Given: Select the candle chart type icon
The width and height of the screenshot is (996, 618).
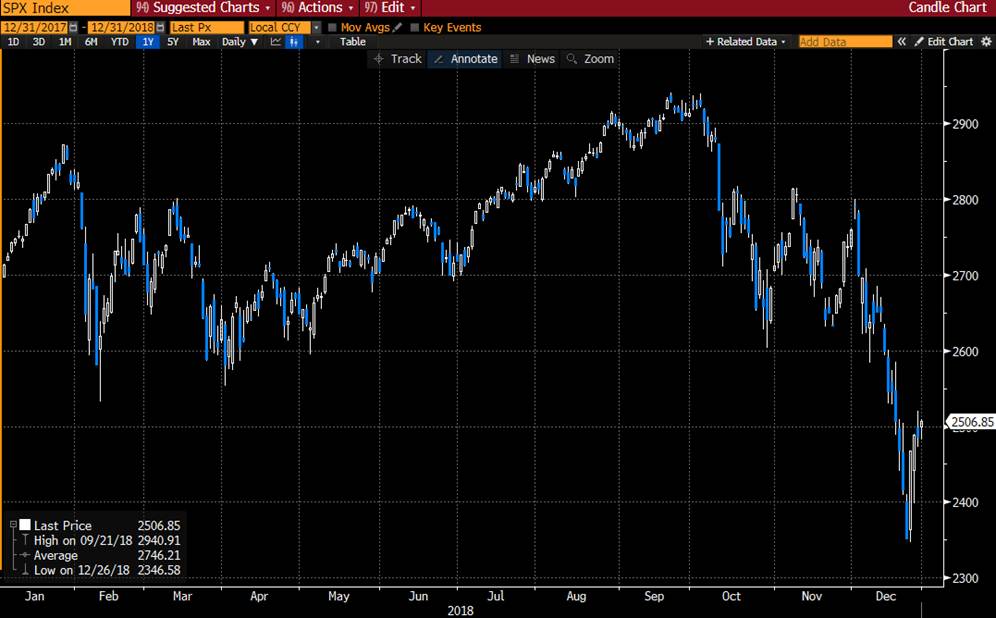Looking at the screenshot, I should [295, 42].
